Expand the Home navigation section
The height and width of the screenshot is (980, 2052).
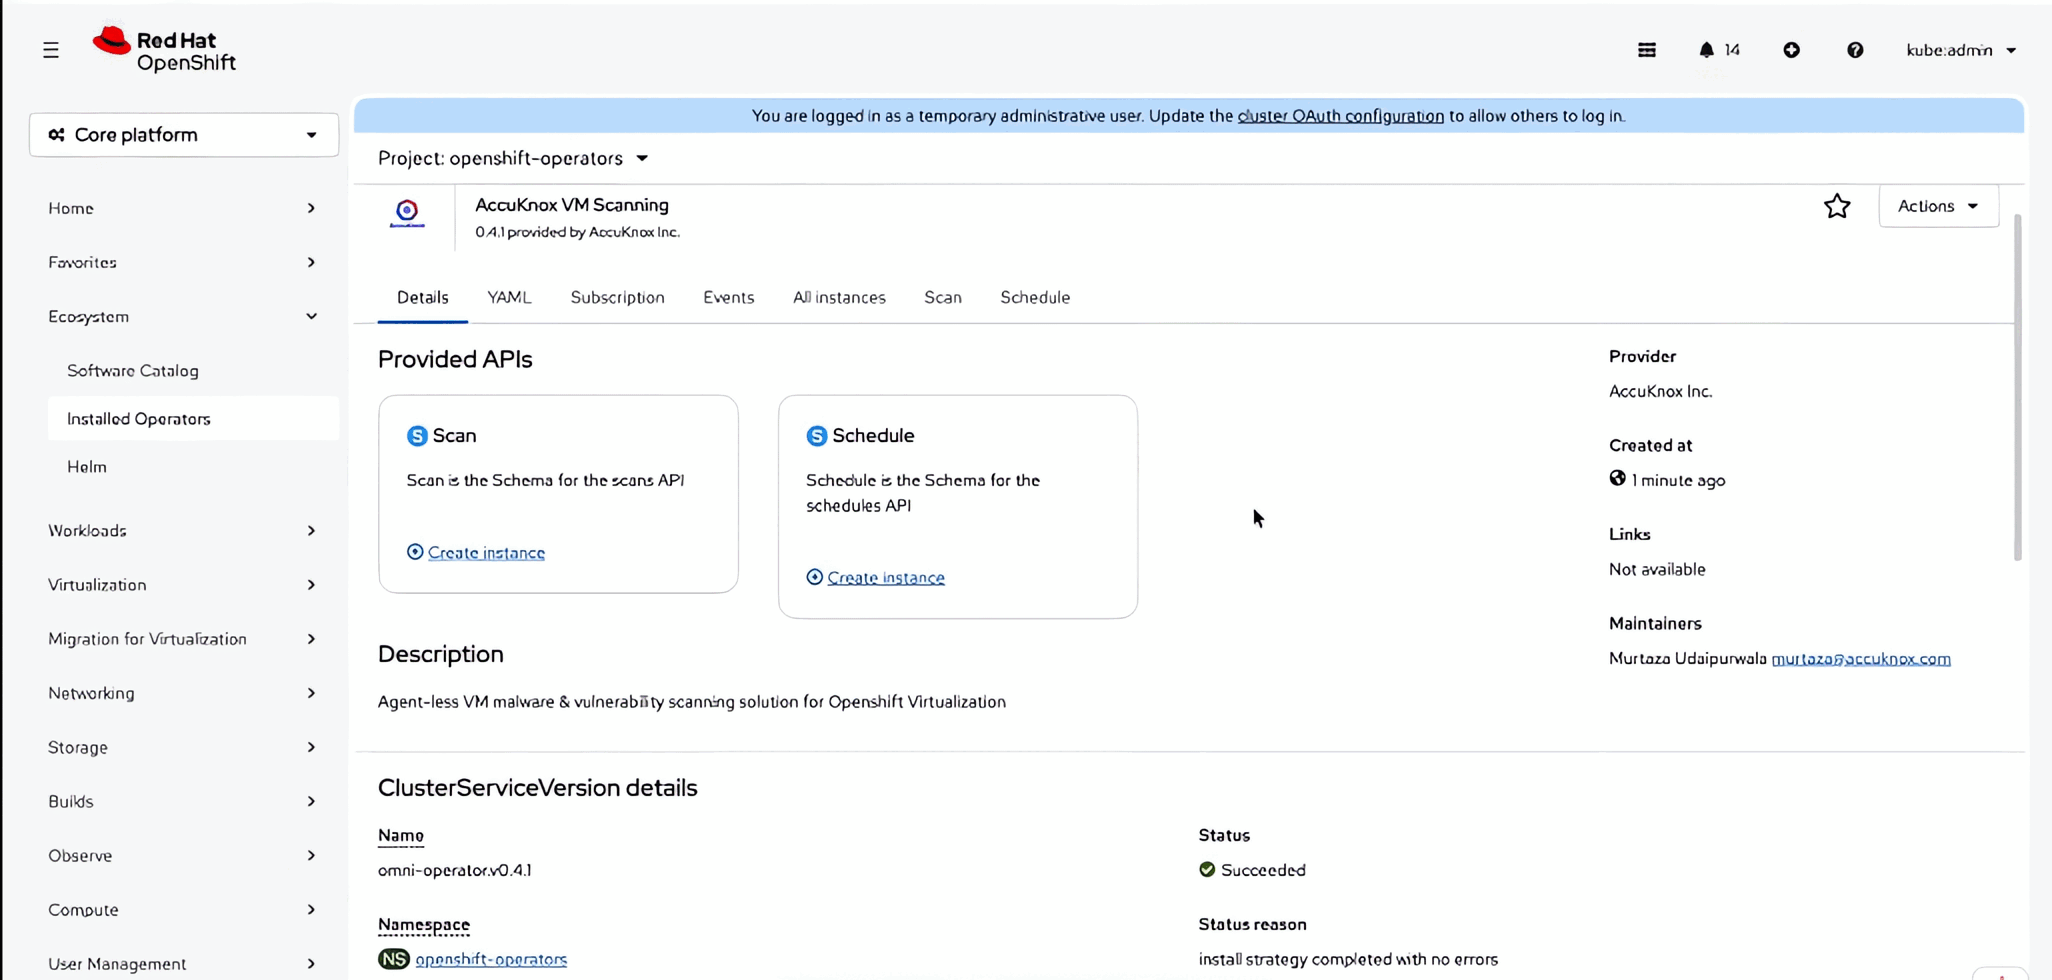[183, 208]
